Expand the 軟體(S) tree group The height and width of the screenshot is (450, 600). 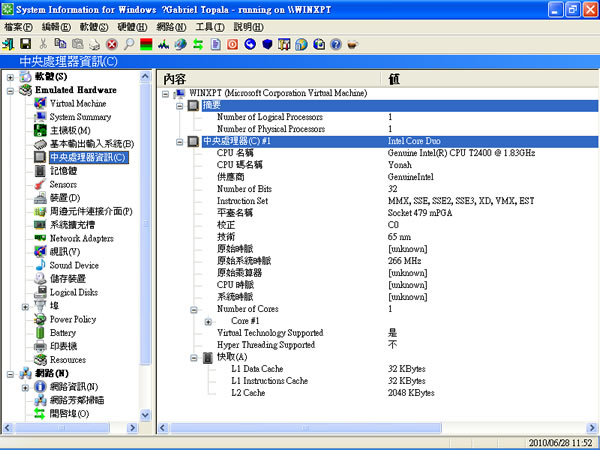(11, 77)
